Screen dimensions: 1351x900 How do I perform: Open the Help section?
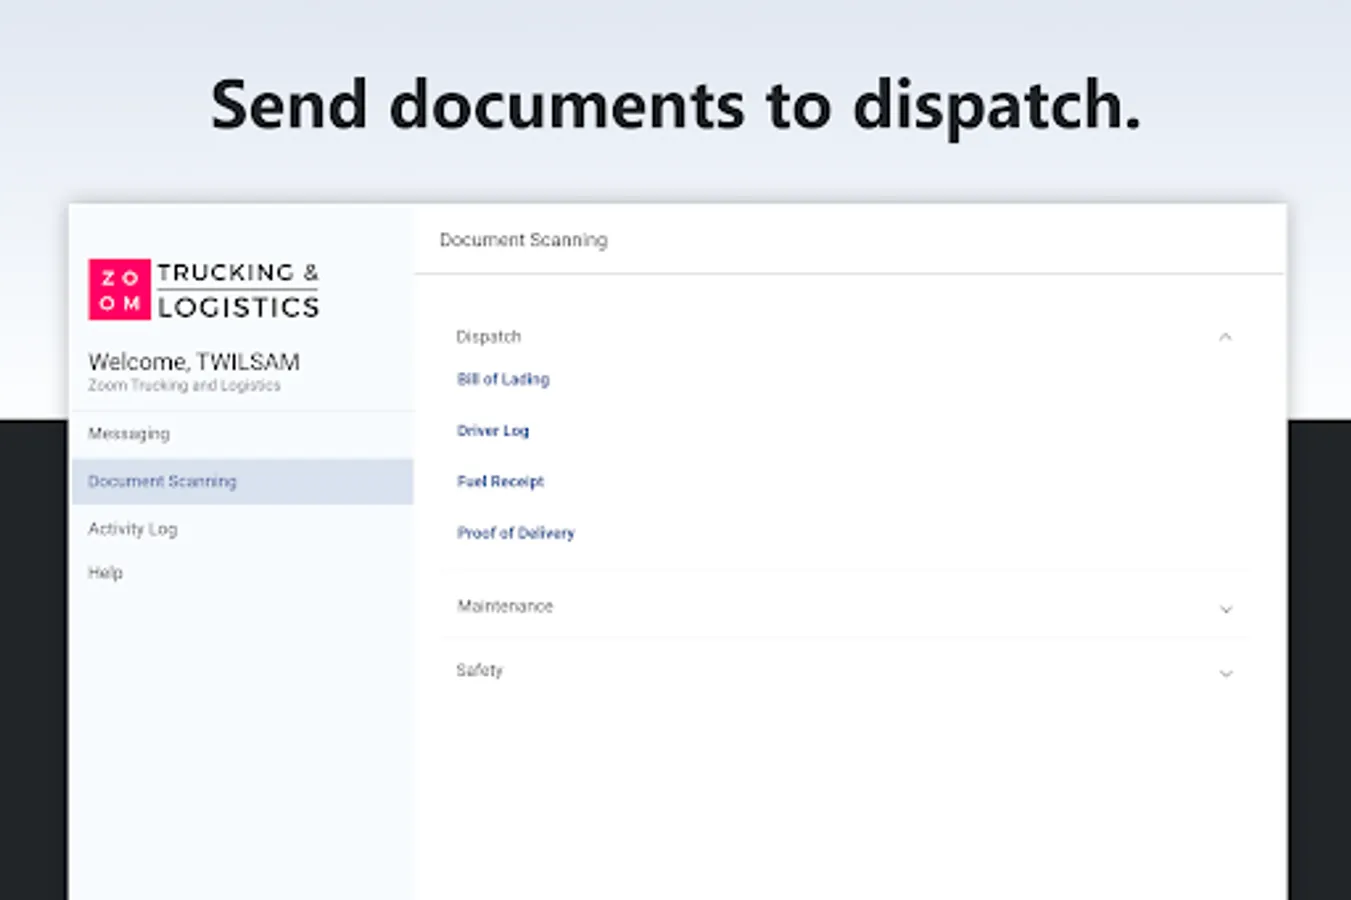tap(105, 572)
